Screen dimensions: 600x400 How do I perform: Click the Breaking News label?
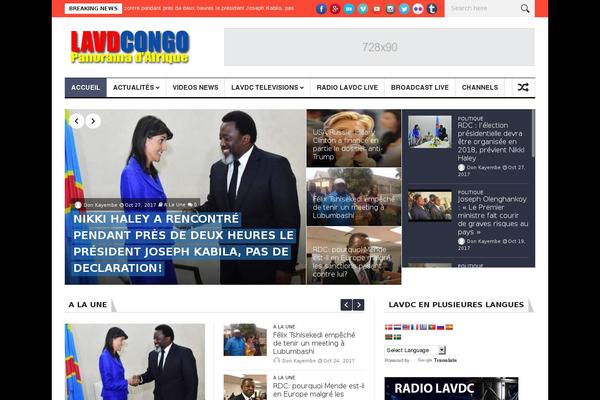(93, 8)
